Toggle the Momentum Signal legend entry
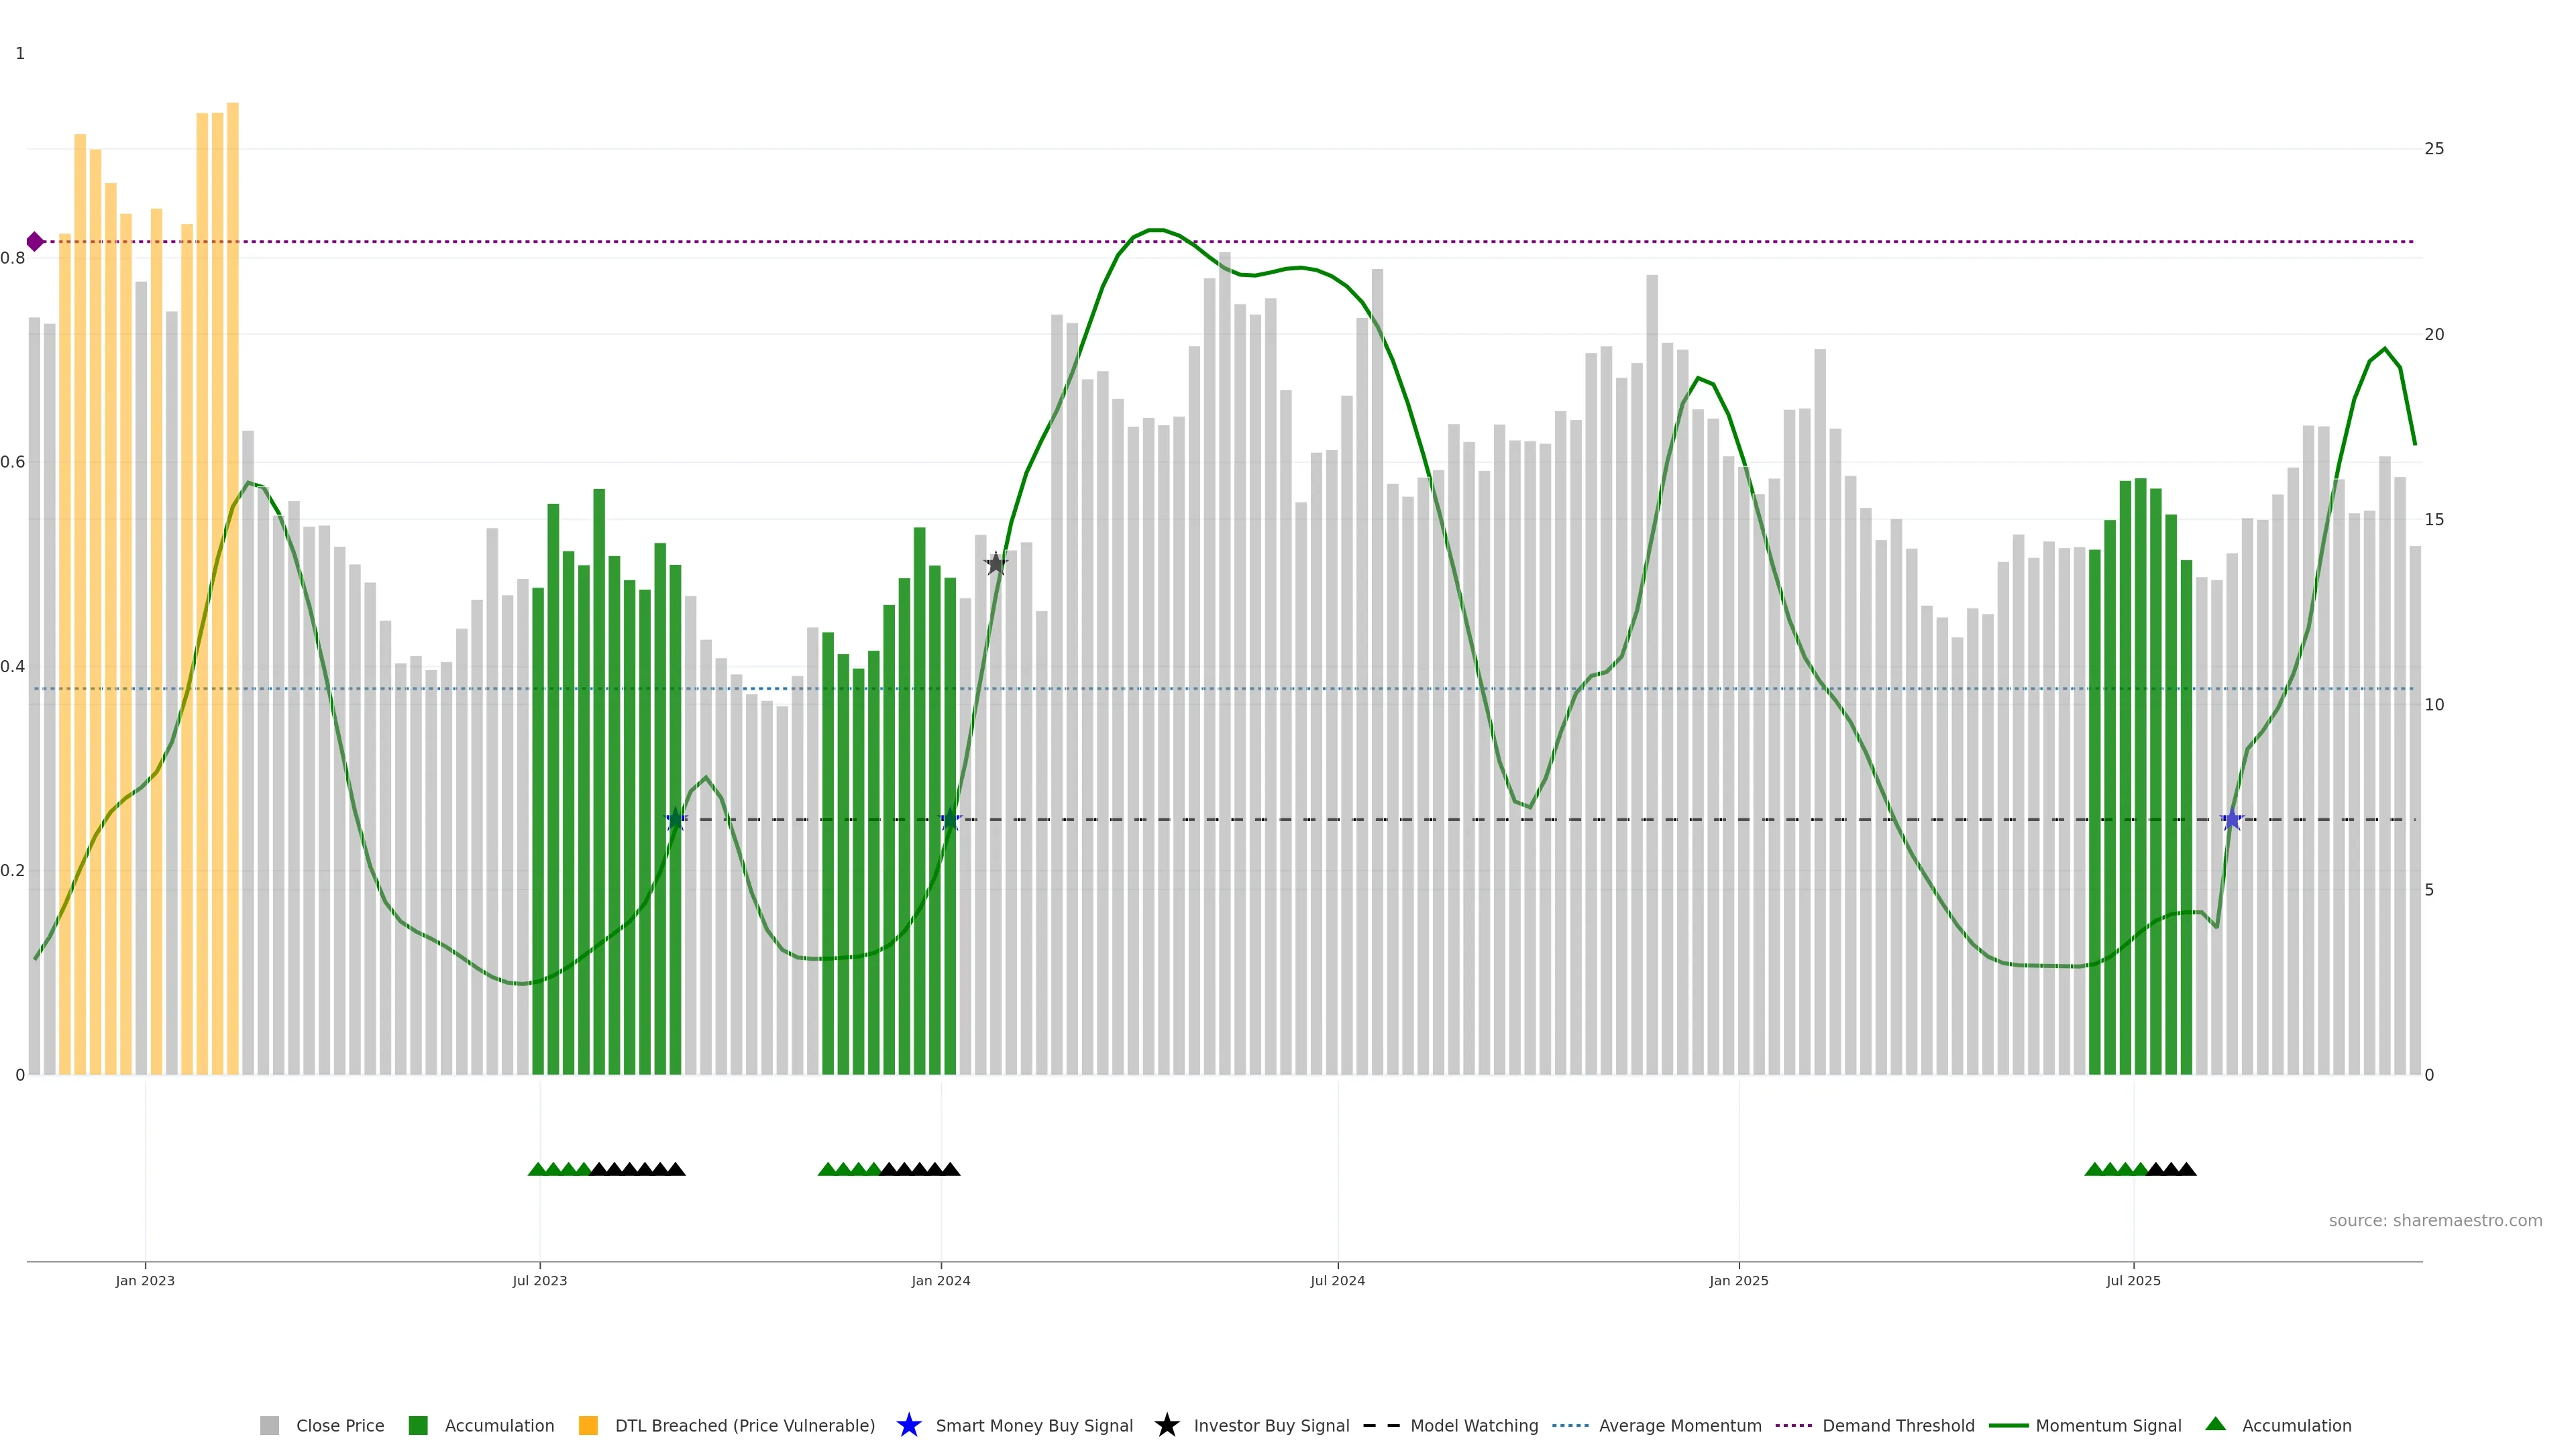This screenshot has height=1449, width=2576. (x=2107, y=1425)
